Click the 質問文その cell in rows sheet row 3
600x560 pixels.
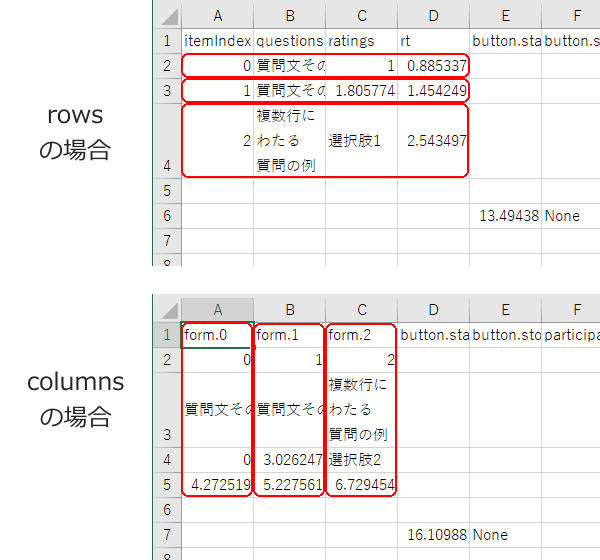(290, 91)
